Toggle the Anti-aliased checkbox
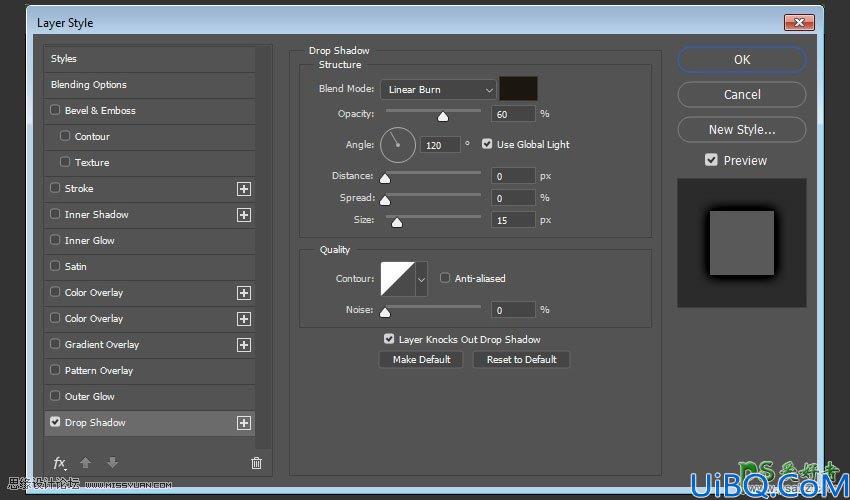Image resolution: width=850 pixels, height=500 pixels. click(x=445, y=278)
